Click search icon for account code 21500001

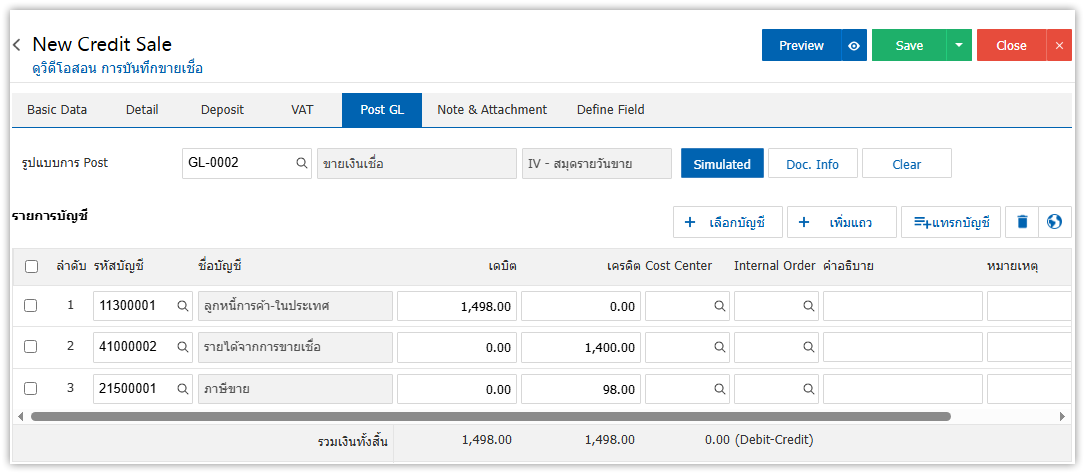[182, 389]
